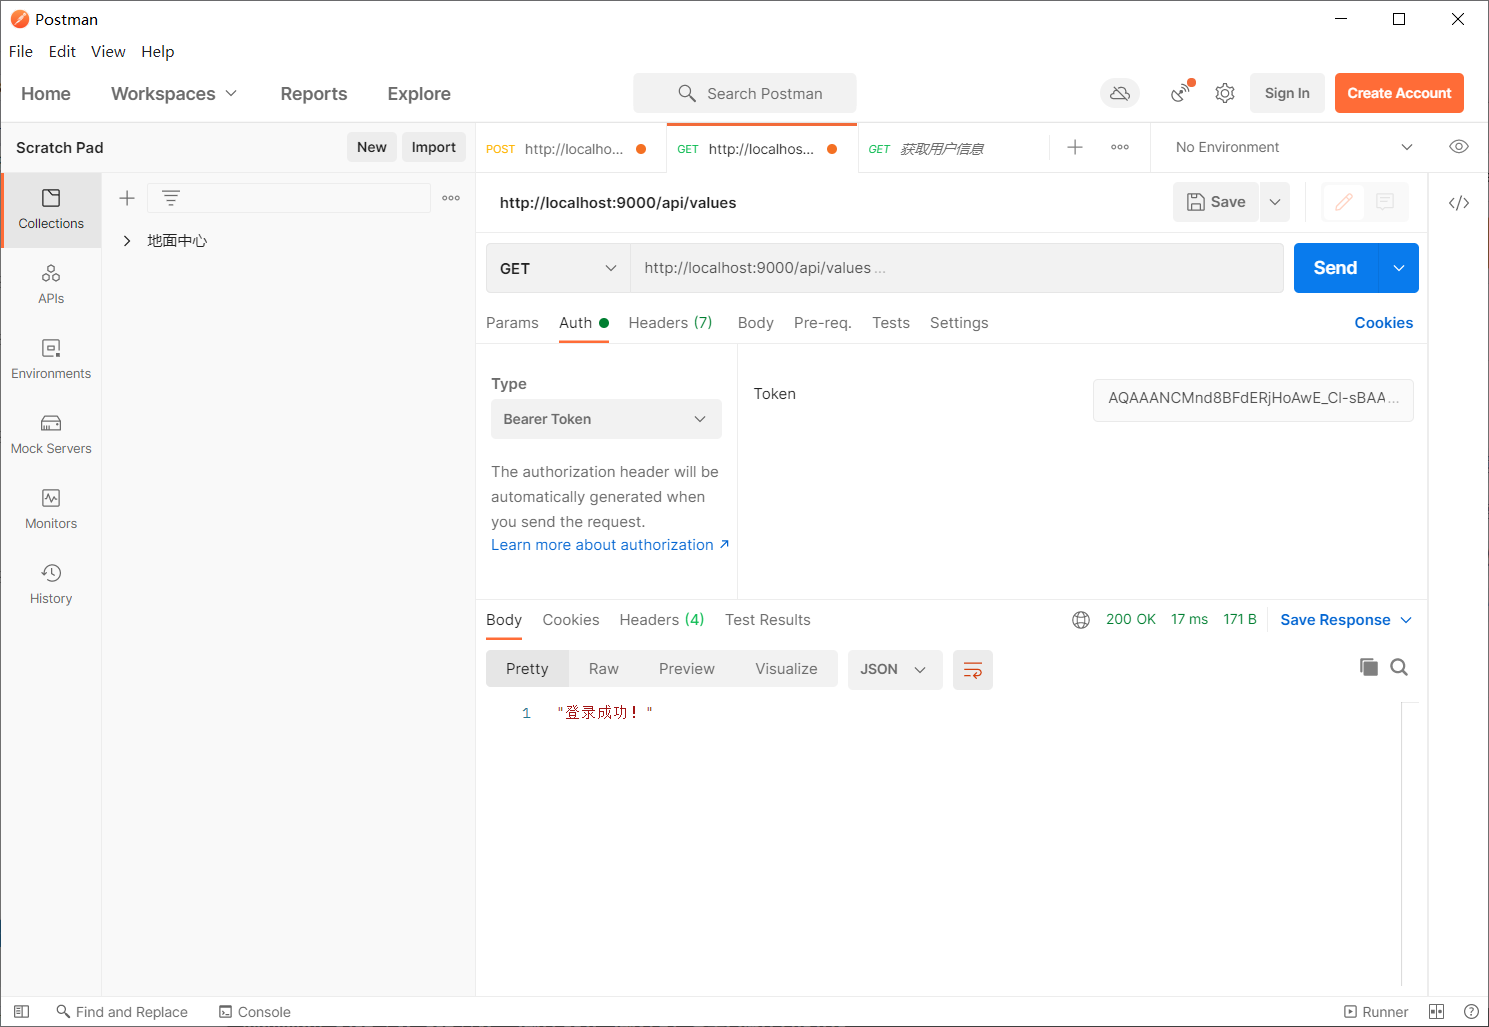Open the JSON format dropdown
Image resolution: width=1489 pixels, height=1027 pixels.
[x=895, y=670]
